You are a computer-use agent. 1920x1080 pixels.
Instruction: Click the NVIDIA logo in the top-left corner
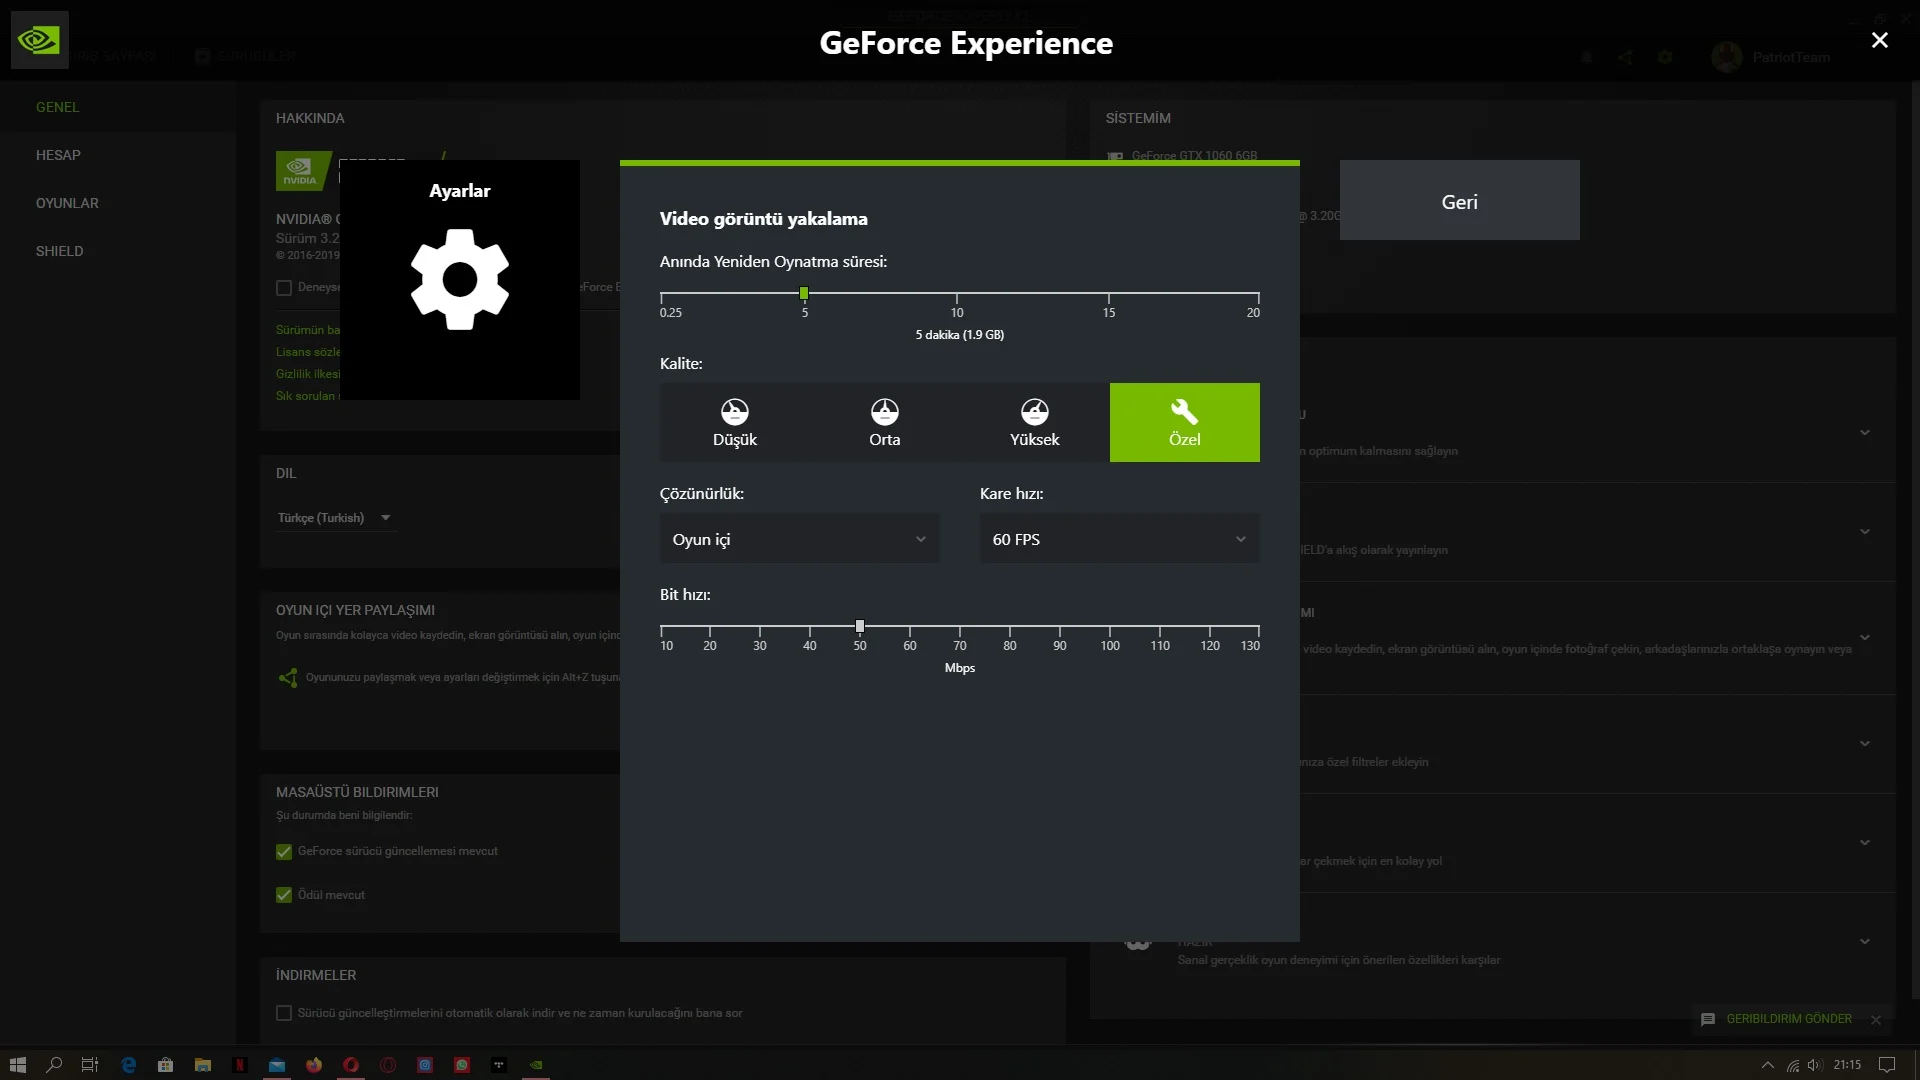pos(40,40)
